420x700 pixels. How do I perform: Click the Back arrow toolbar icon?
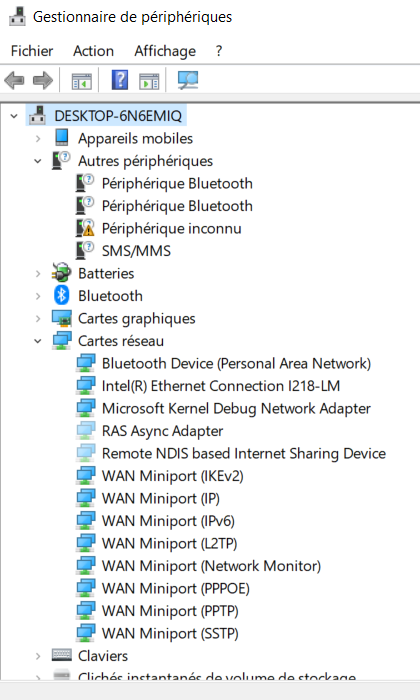[x=14, y=81]
